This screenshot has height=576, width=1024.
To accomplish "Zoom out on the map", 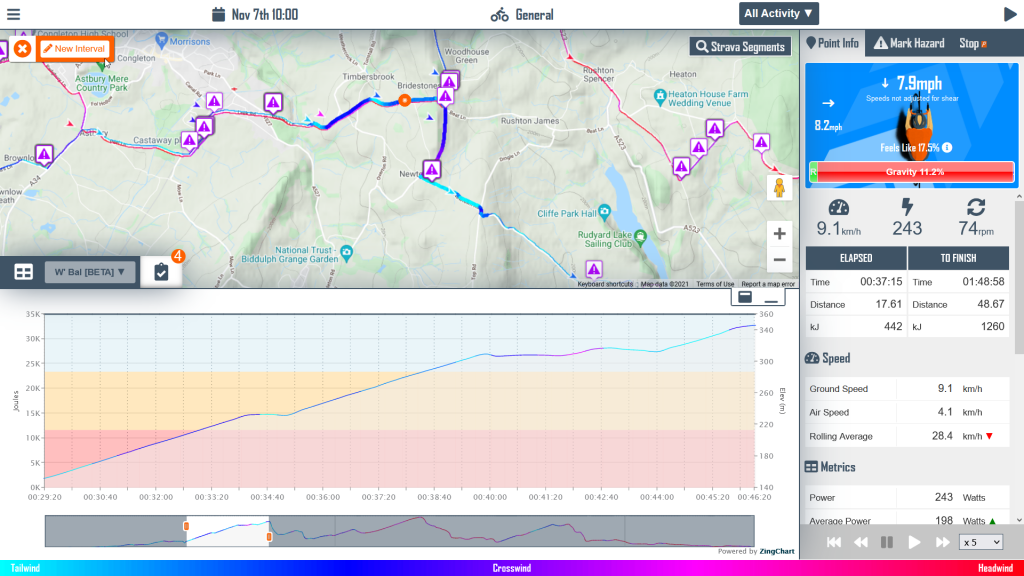I will (780, 260).
